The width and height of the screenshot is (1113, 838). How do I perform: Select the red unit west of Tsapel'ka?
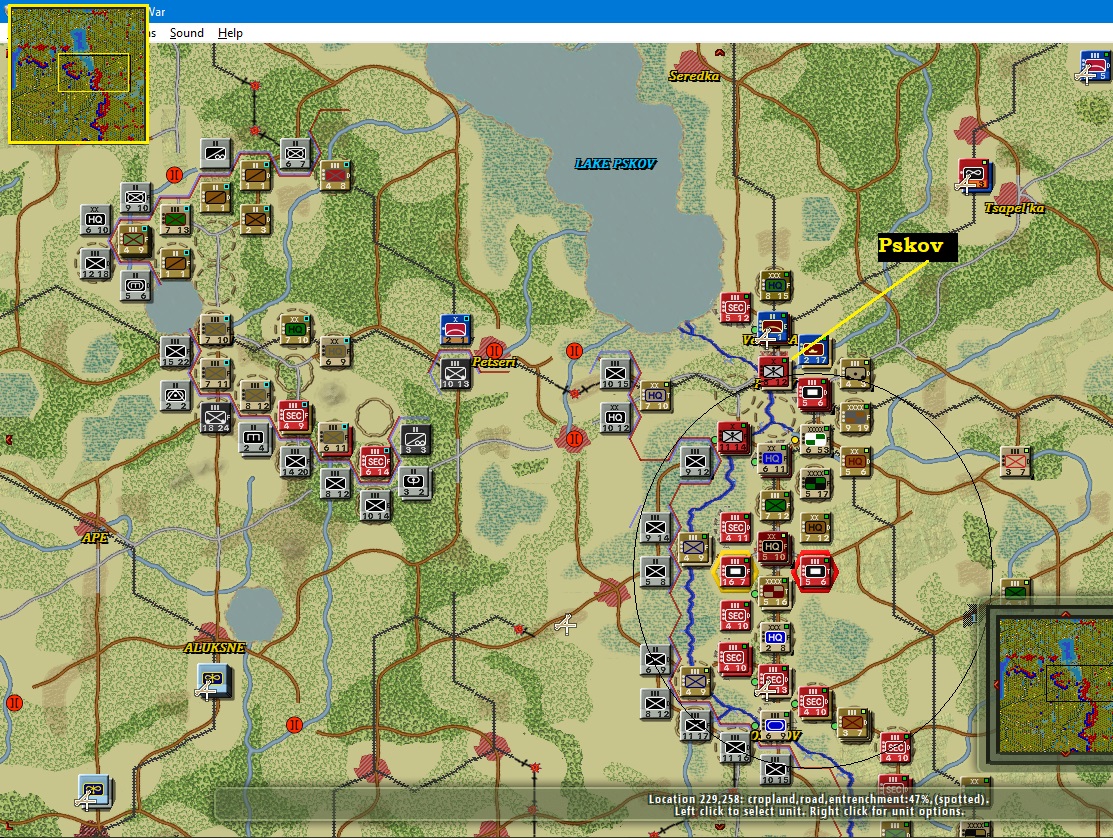(x=974, y=175)
